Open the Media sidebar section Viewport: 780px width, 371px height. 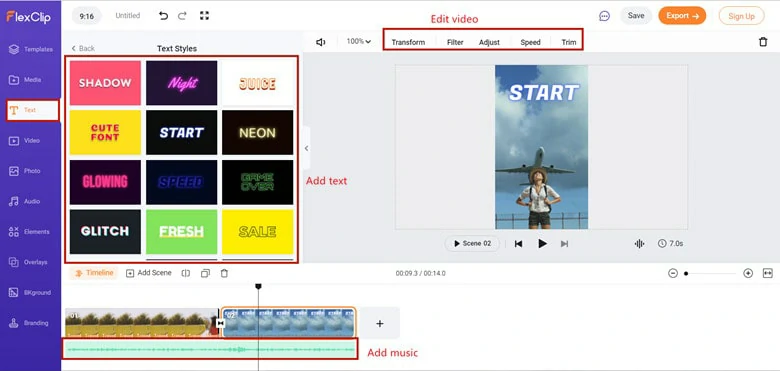pos(25,80)
